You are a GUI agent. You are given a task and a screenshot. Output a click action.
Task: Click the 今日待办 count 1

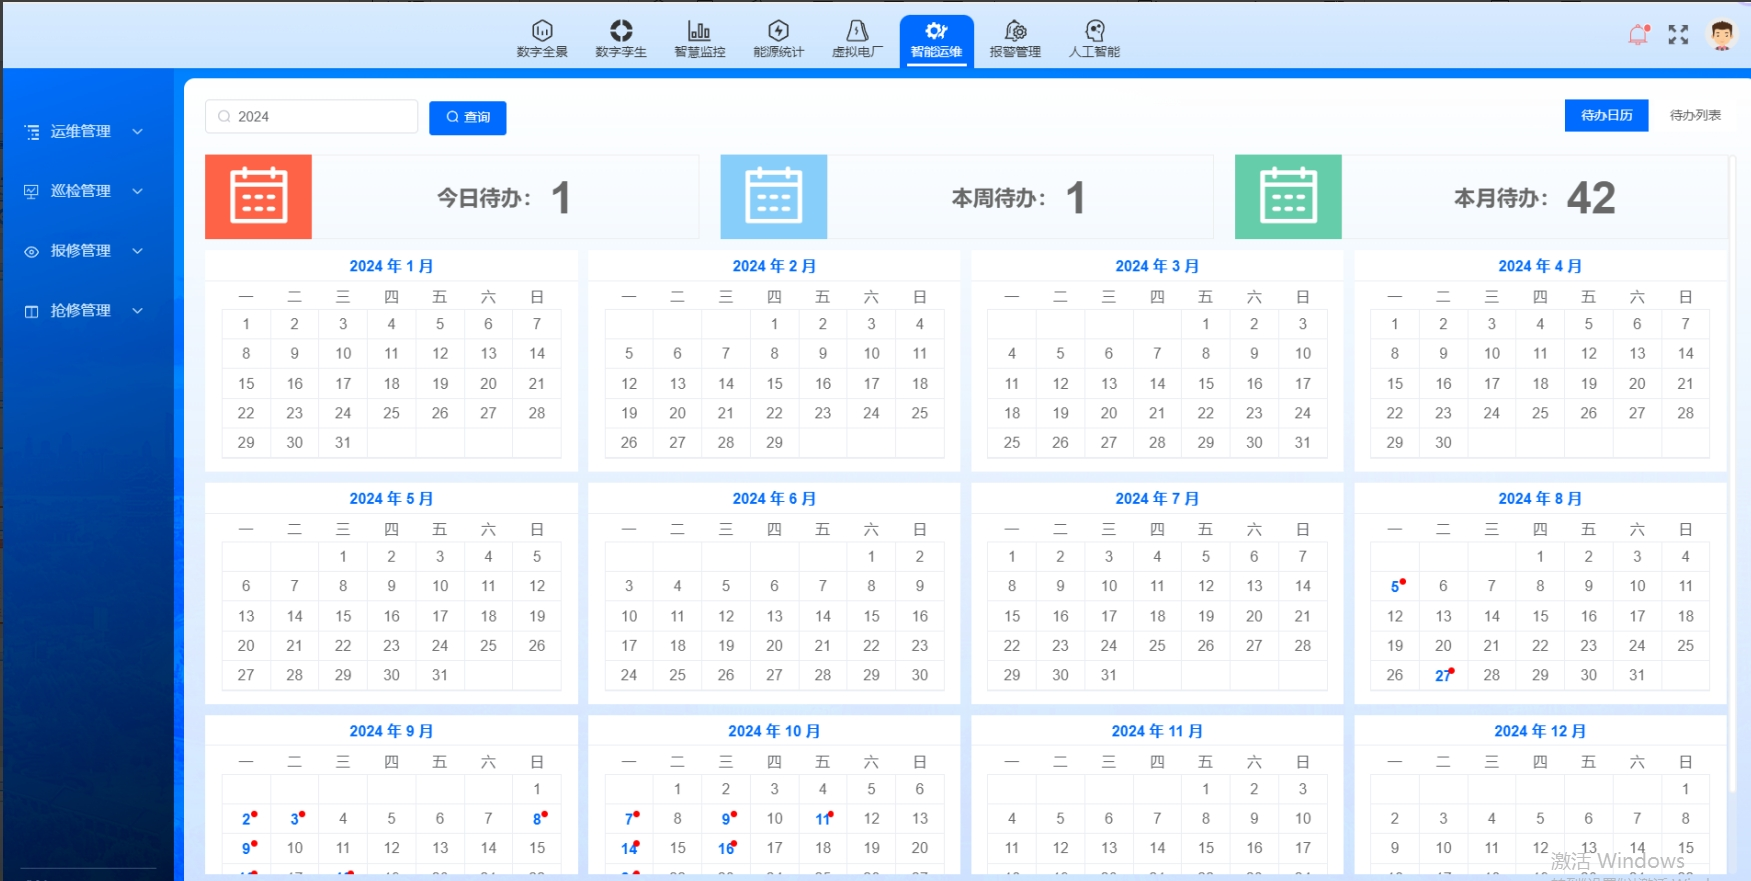pyautogui.click(x=561, y=198)
